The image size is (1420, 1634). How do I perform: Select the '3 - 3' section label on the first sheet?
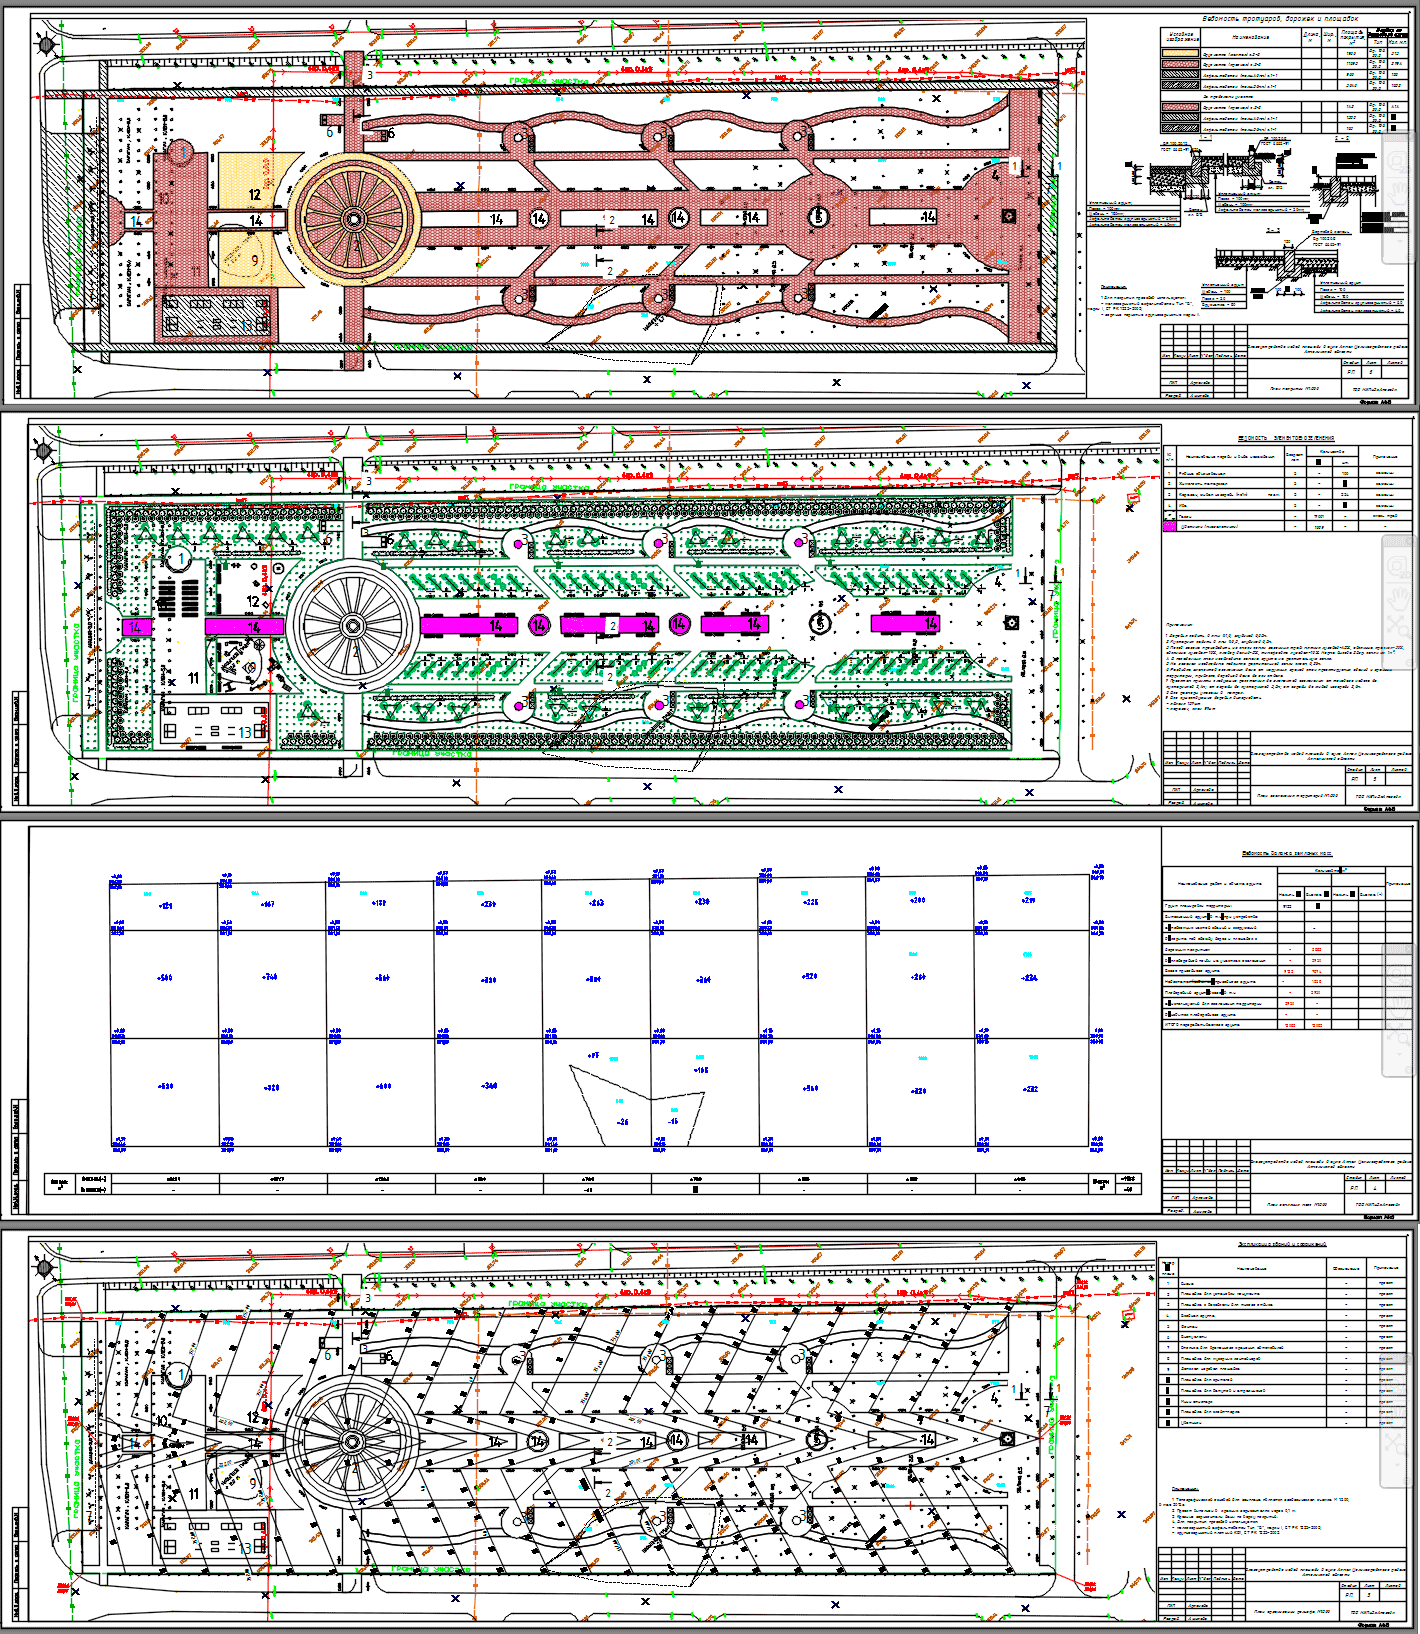point(1273,230)
